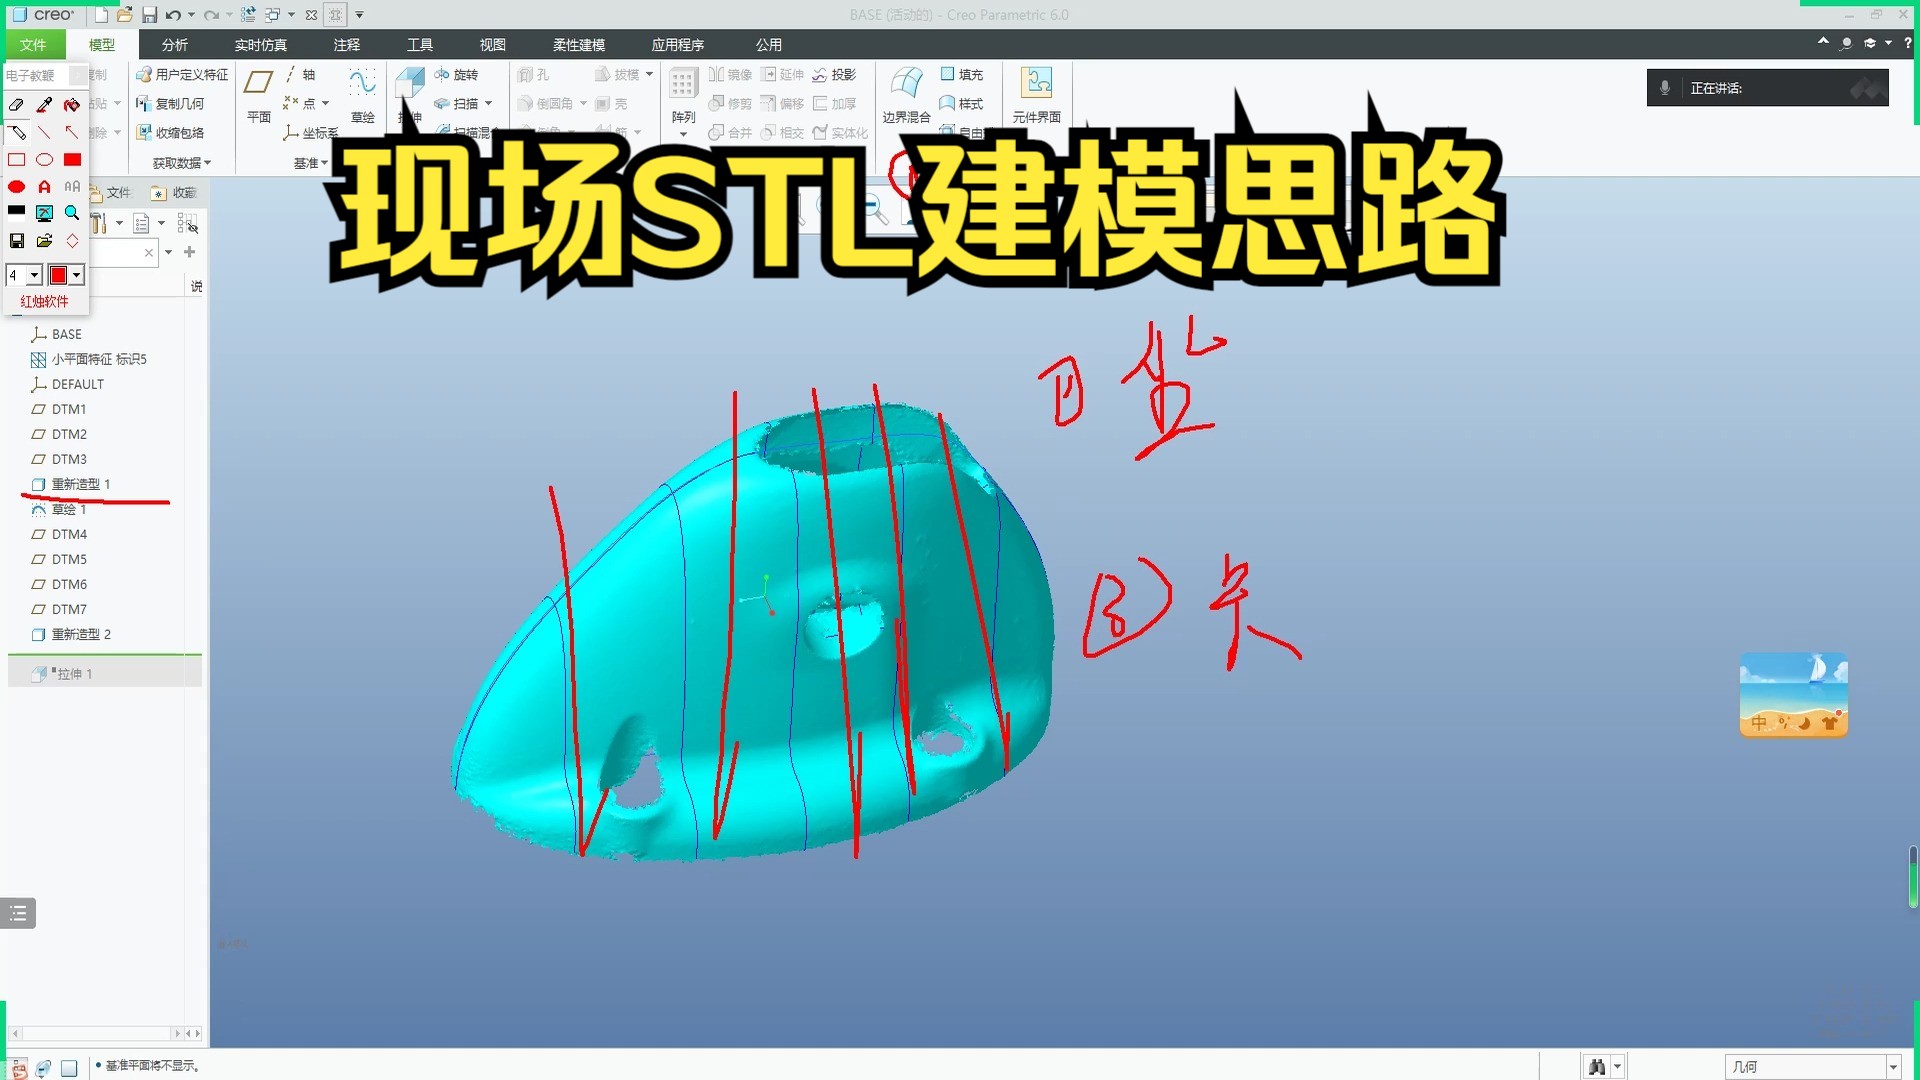Image resolution: width=1920 pixels, height=1080 pixels.
Task: Open the 文件 (File) menu
Action: [34, 44]
